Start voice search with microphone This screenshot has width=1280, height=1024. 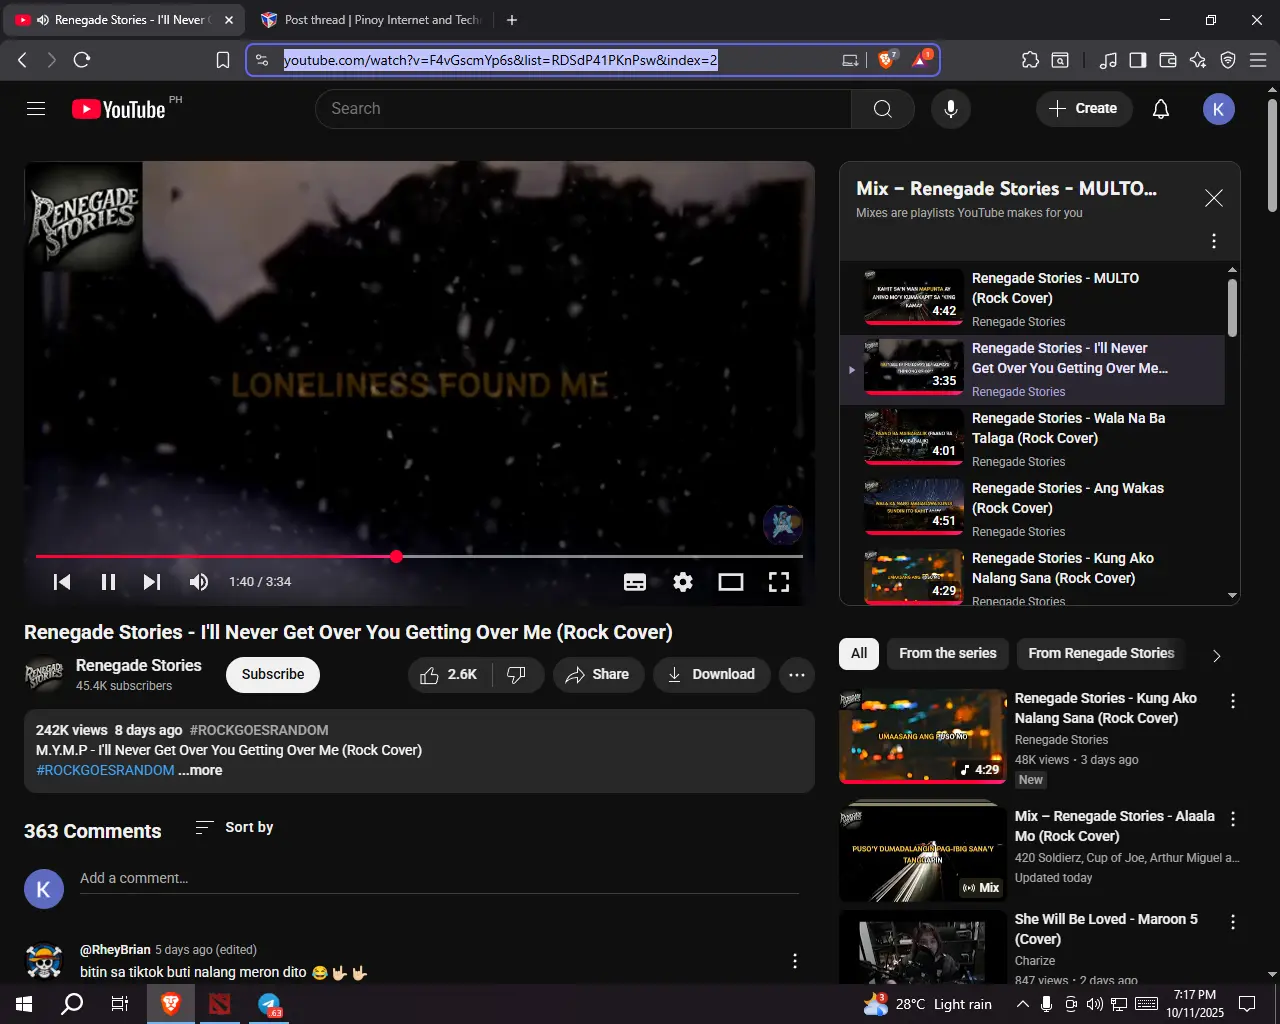[951, 109]
